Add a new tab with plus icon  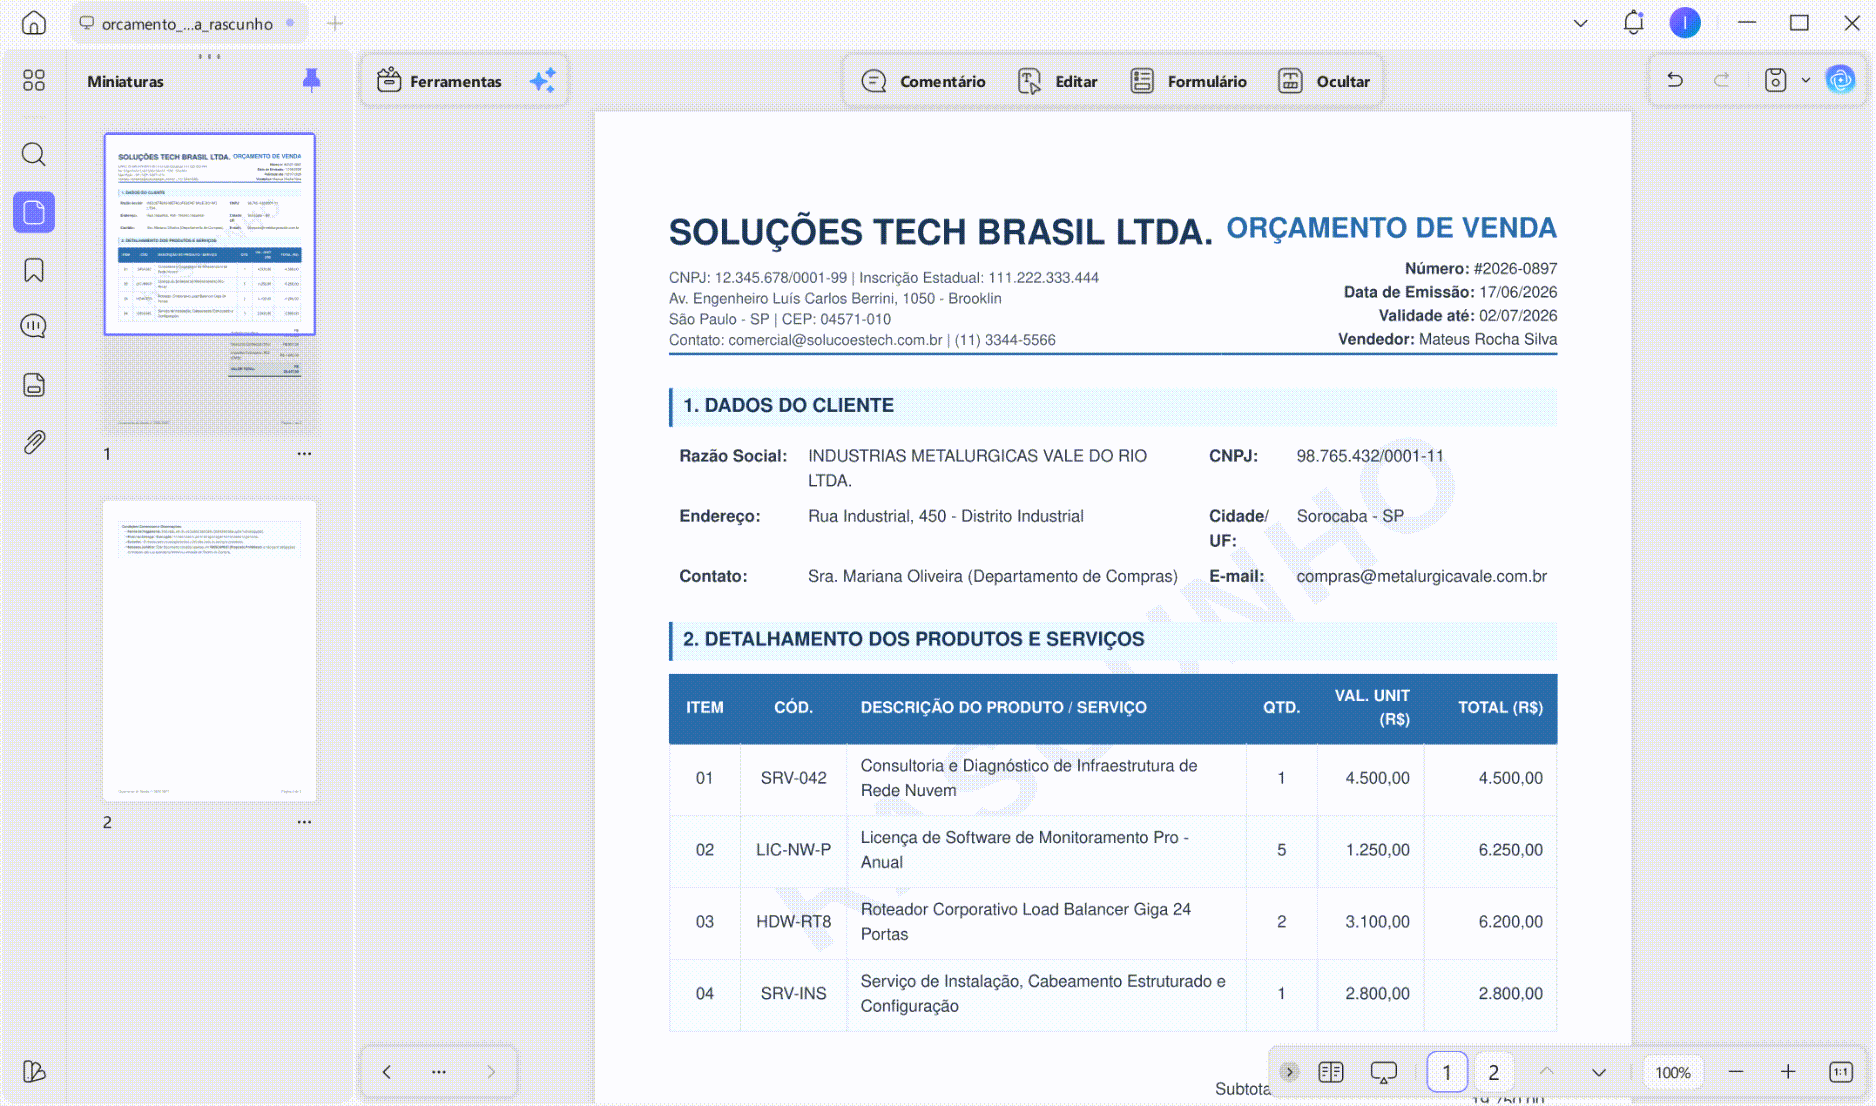point(335,23)
